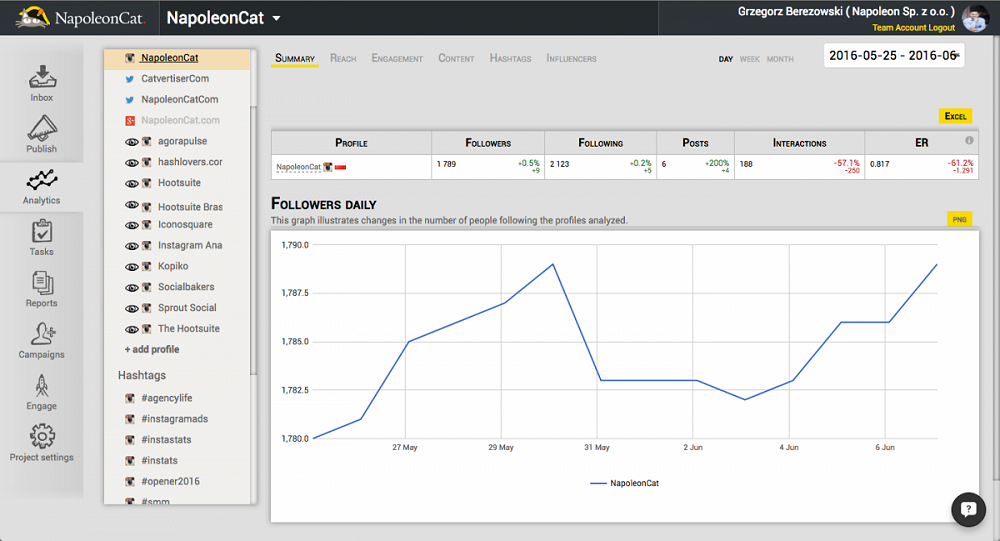Click the Followers column header
The width and height of the screenshot is (1000, 541).
[488, 144]
